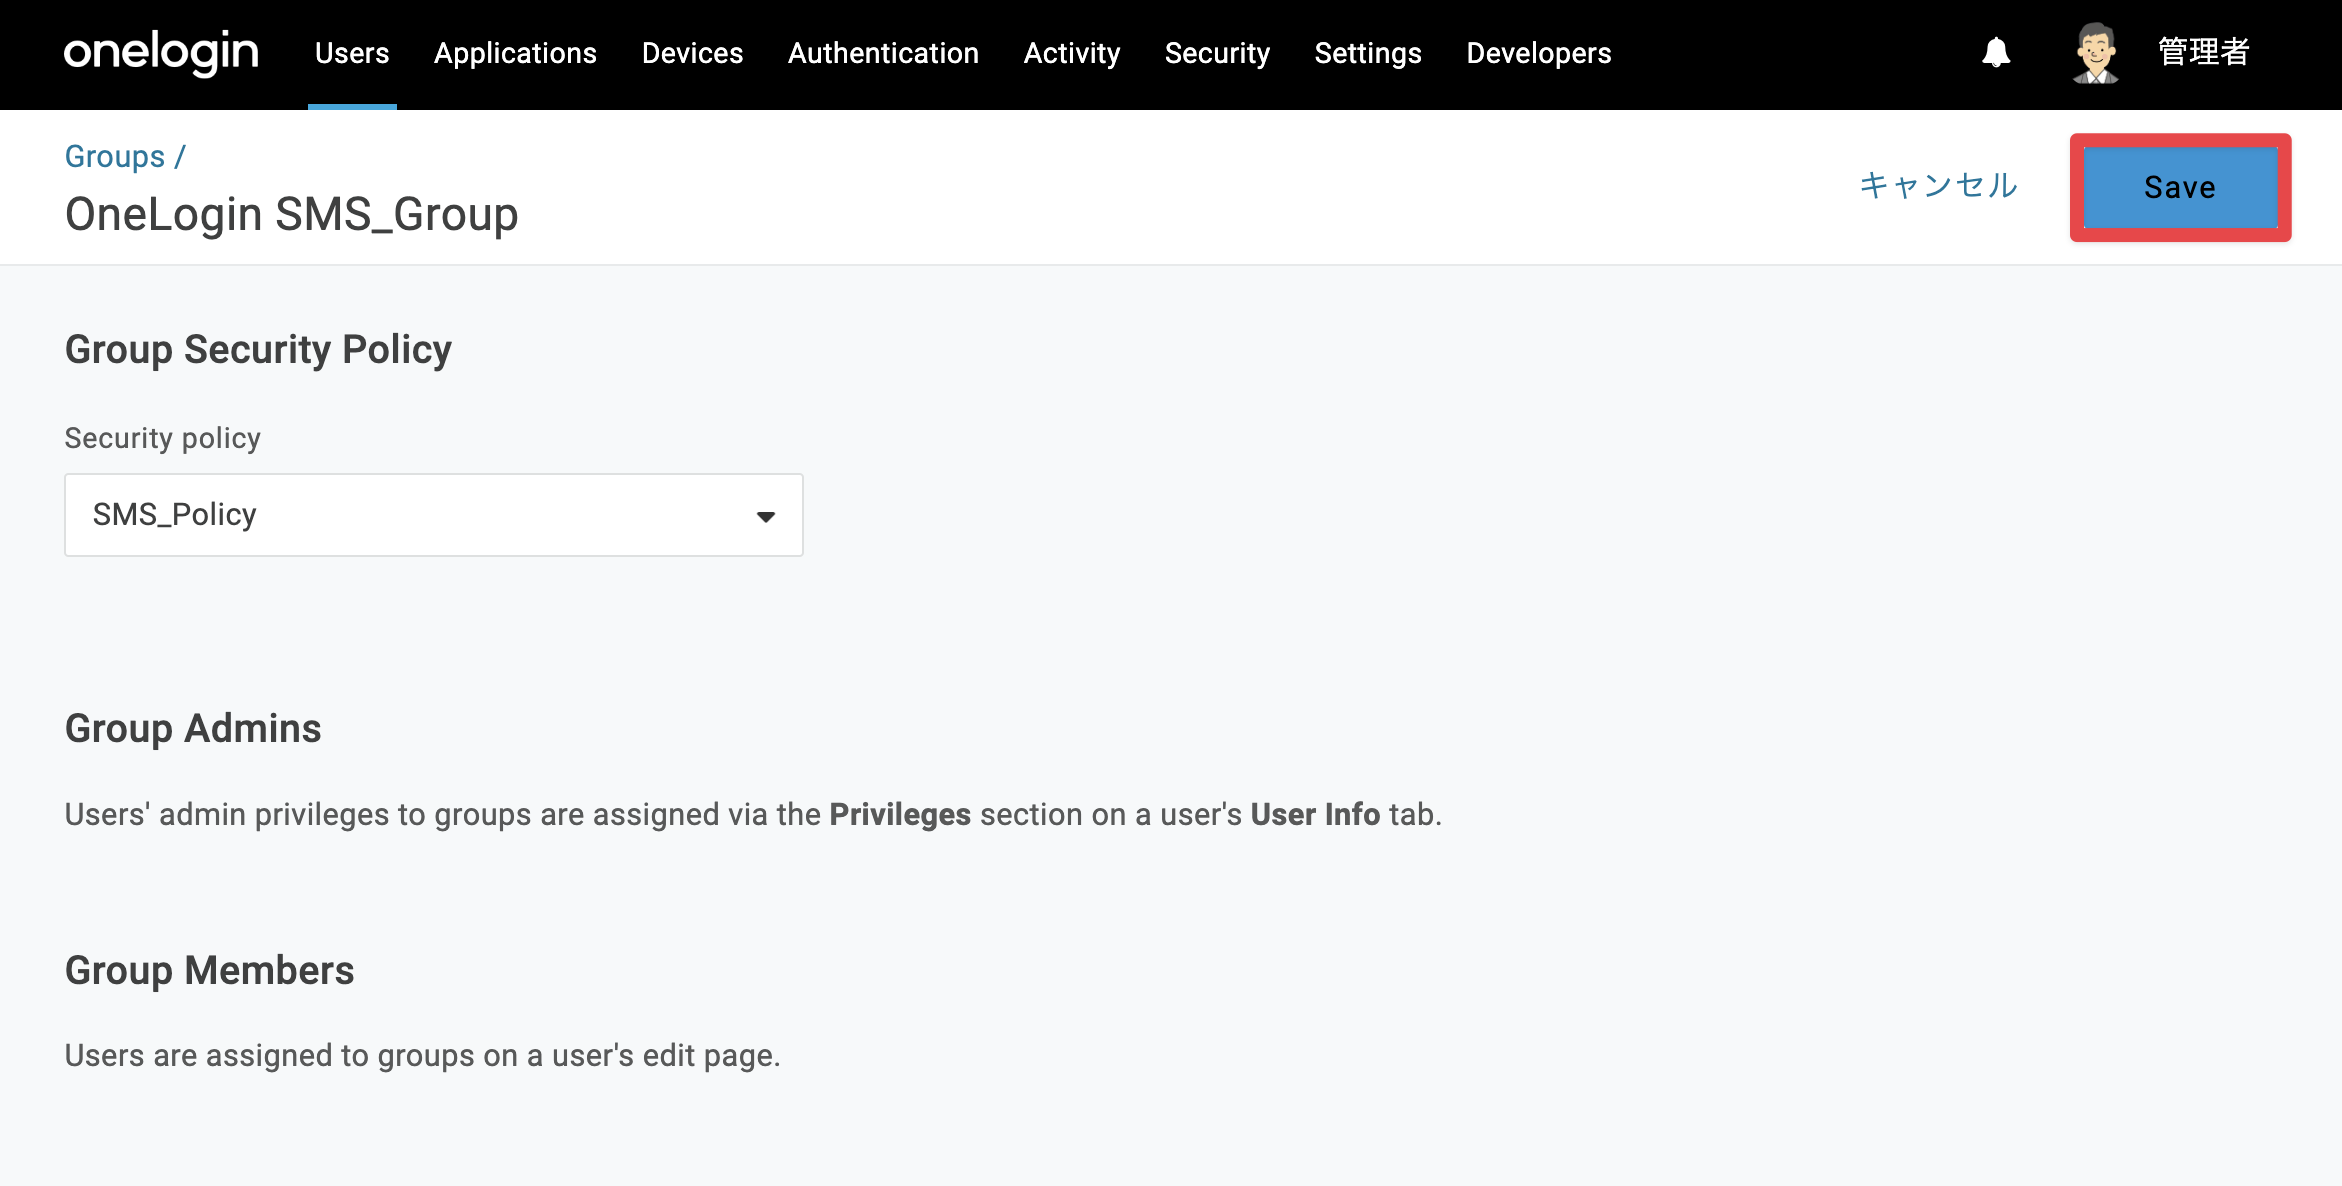Click the Group Security Policy heading
This screenshot has height=1186, width=2342.
point(258,349)
